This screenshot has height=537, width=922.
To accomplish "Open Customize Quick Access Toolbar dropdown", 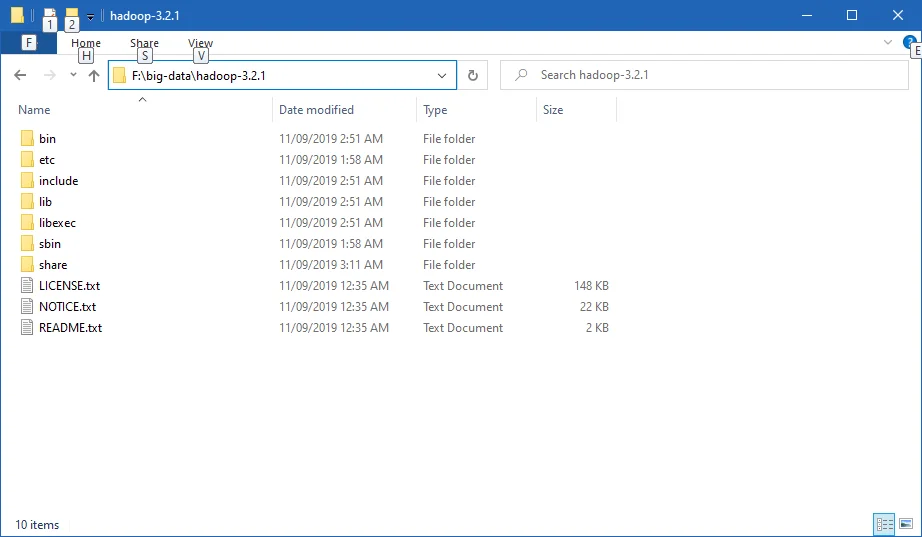I will coord(90,16).
